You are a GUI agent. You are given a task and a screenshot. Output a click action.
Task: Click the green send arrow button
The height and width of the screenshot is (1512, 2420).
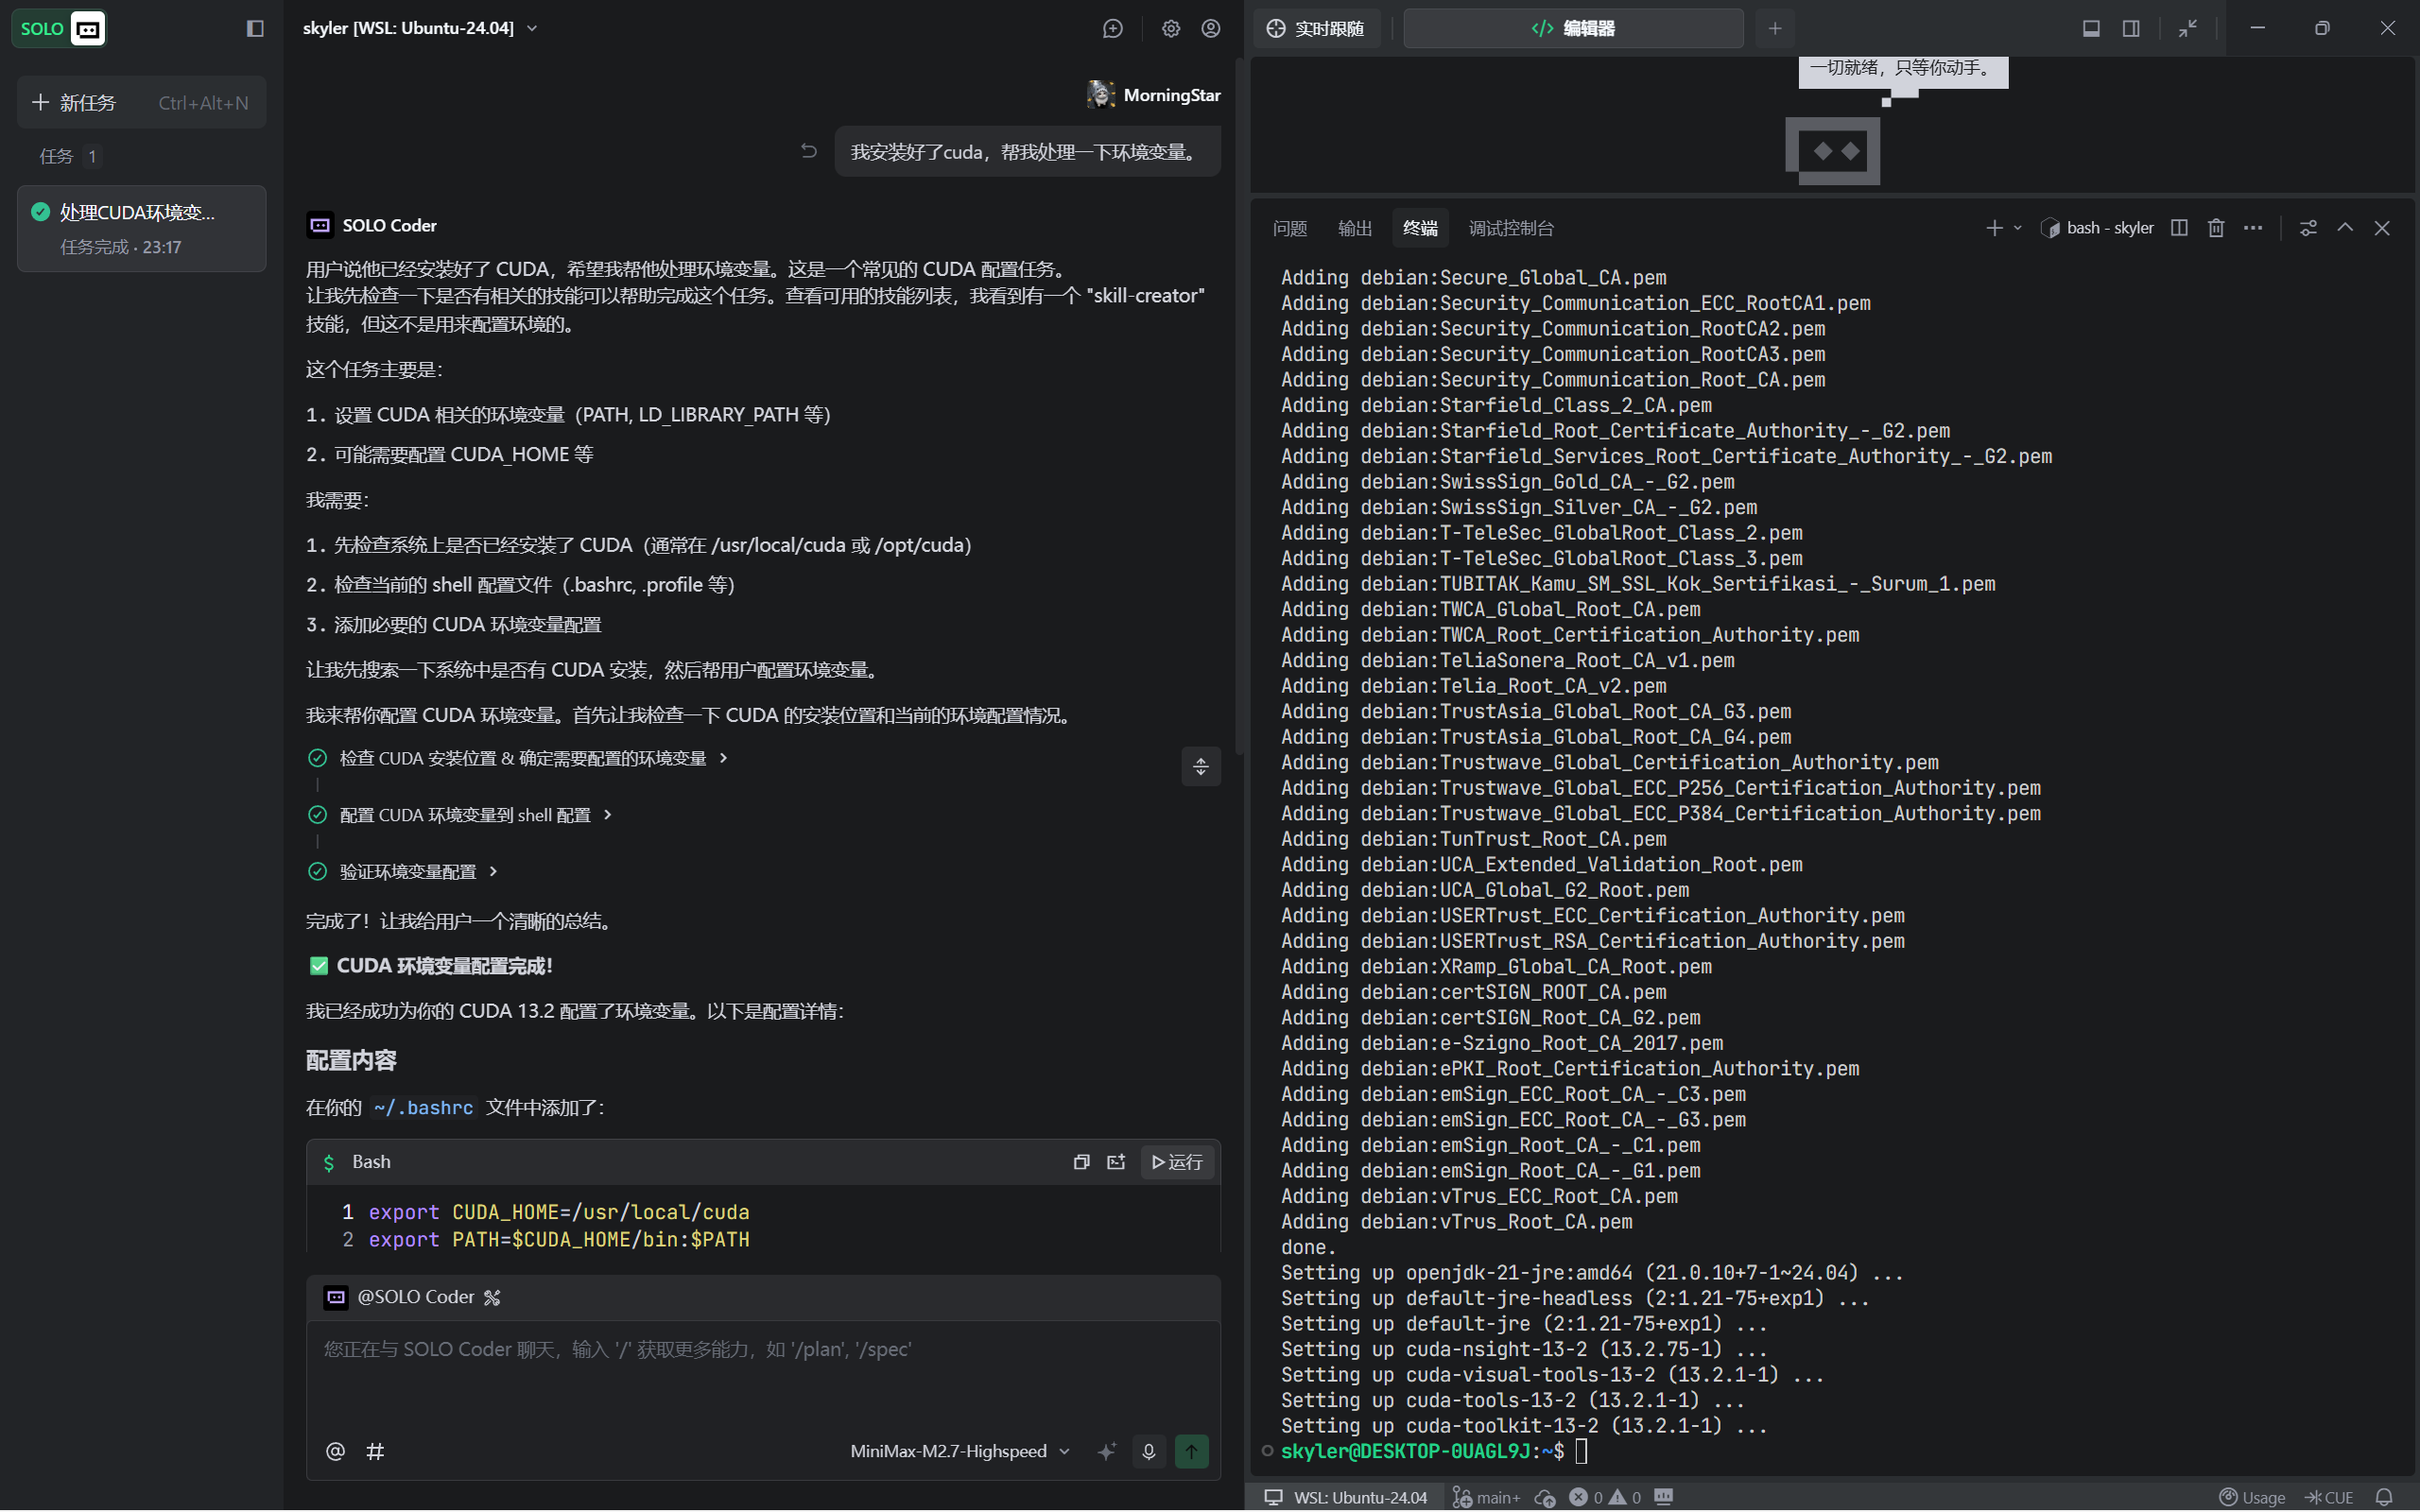[x=1191, y=1451]
